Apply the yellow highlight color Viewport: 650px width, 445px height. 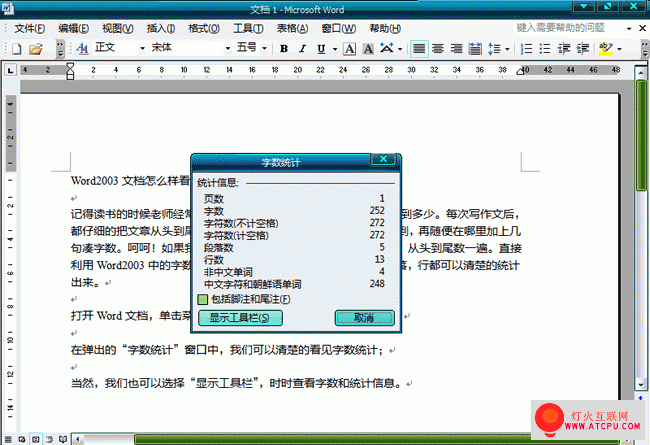[x=606, y=49]
